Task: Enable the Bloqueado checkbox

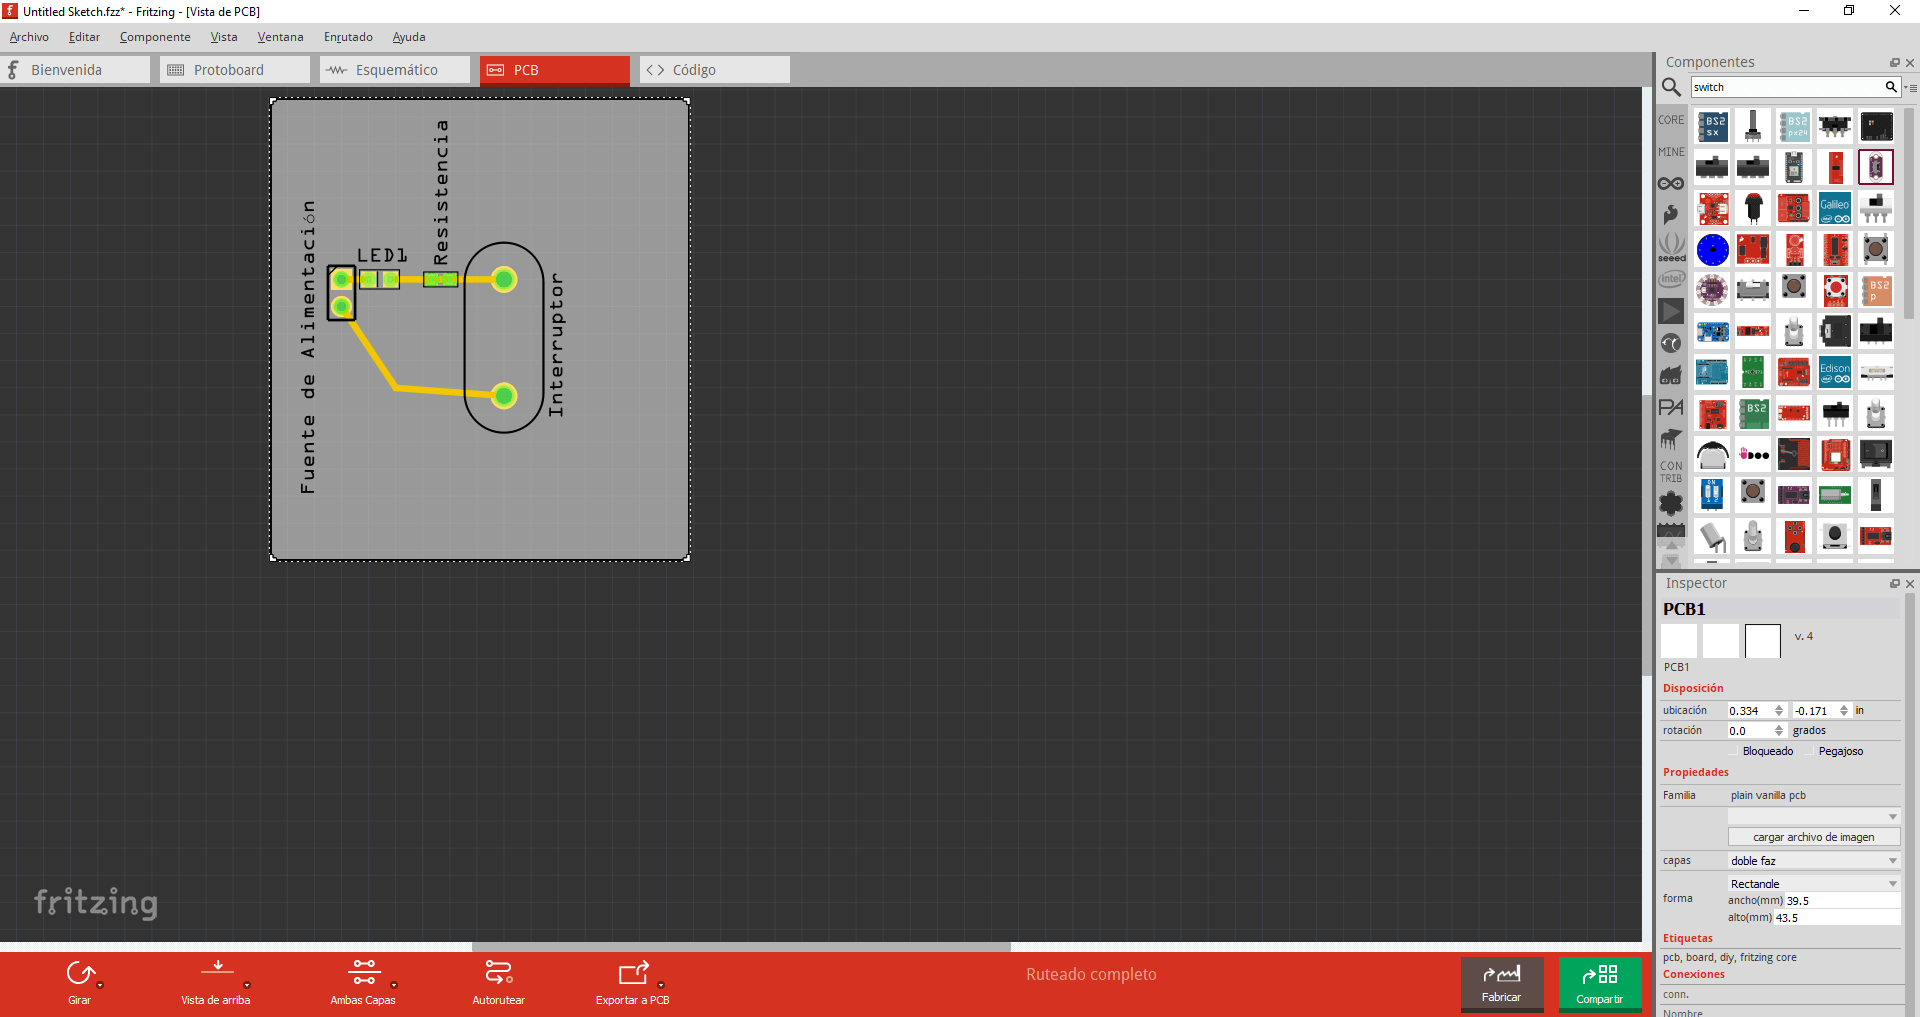Action: point(1735,752)
